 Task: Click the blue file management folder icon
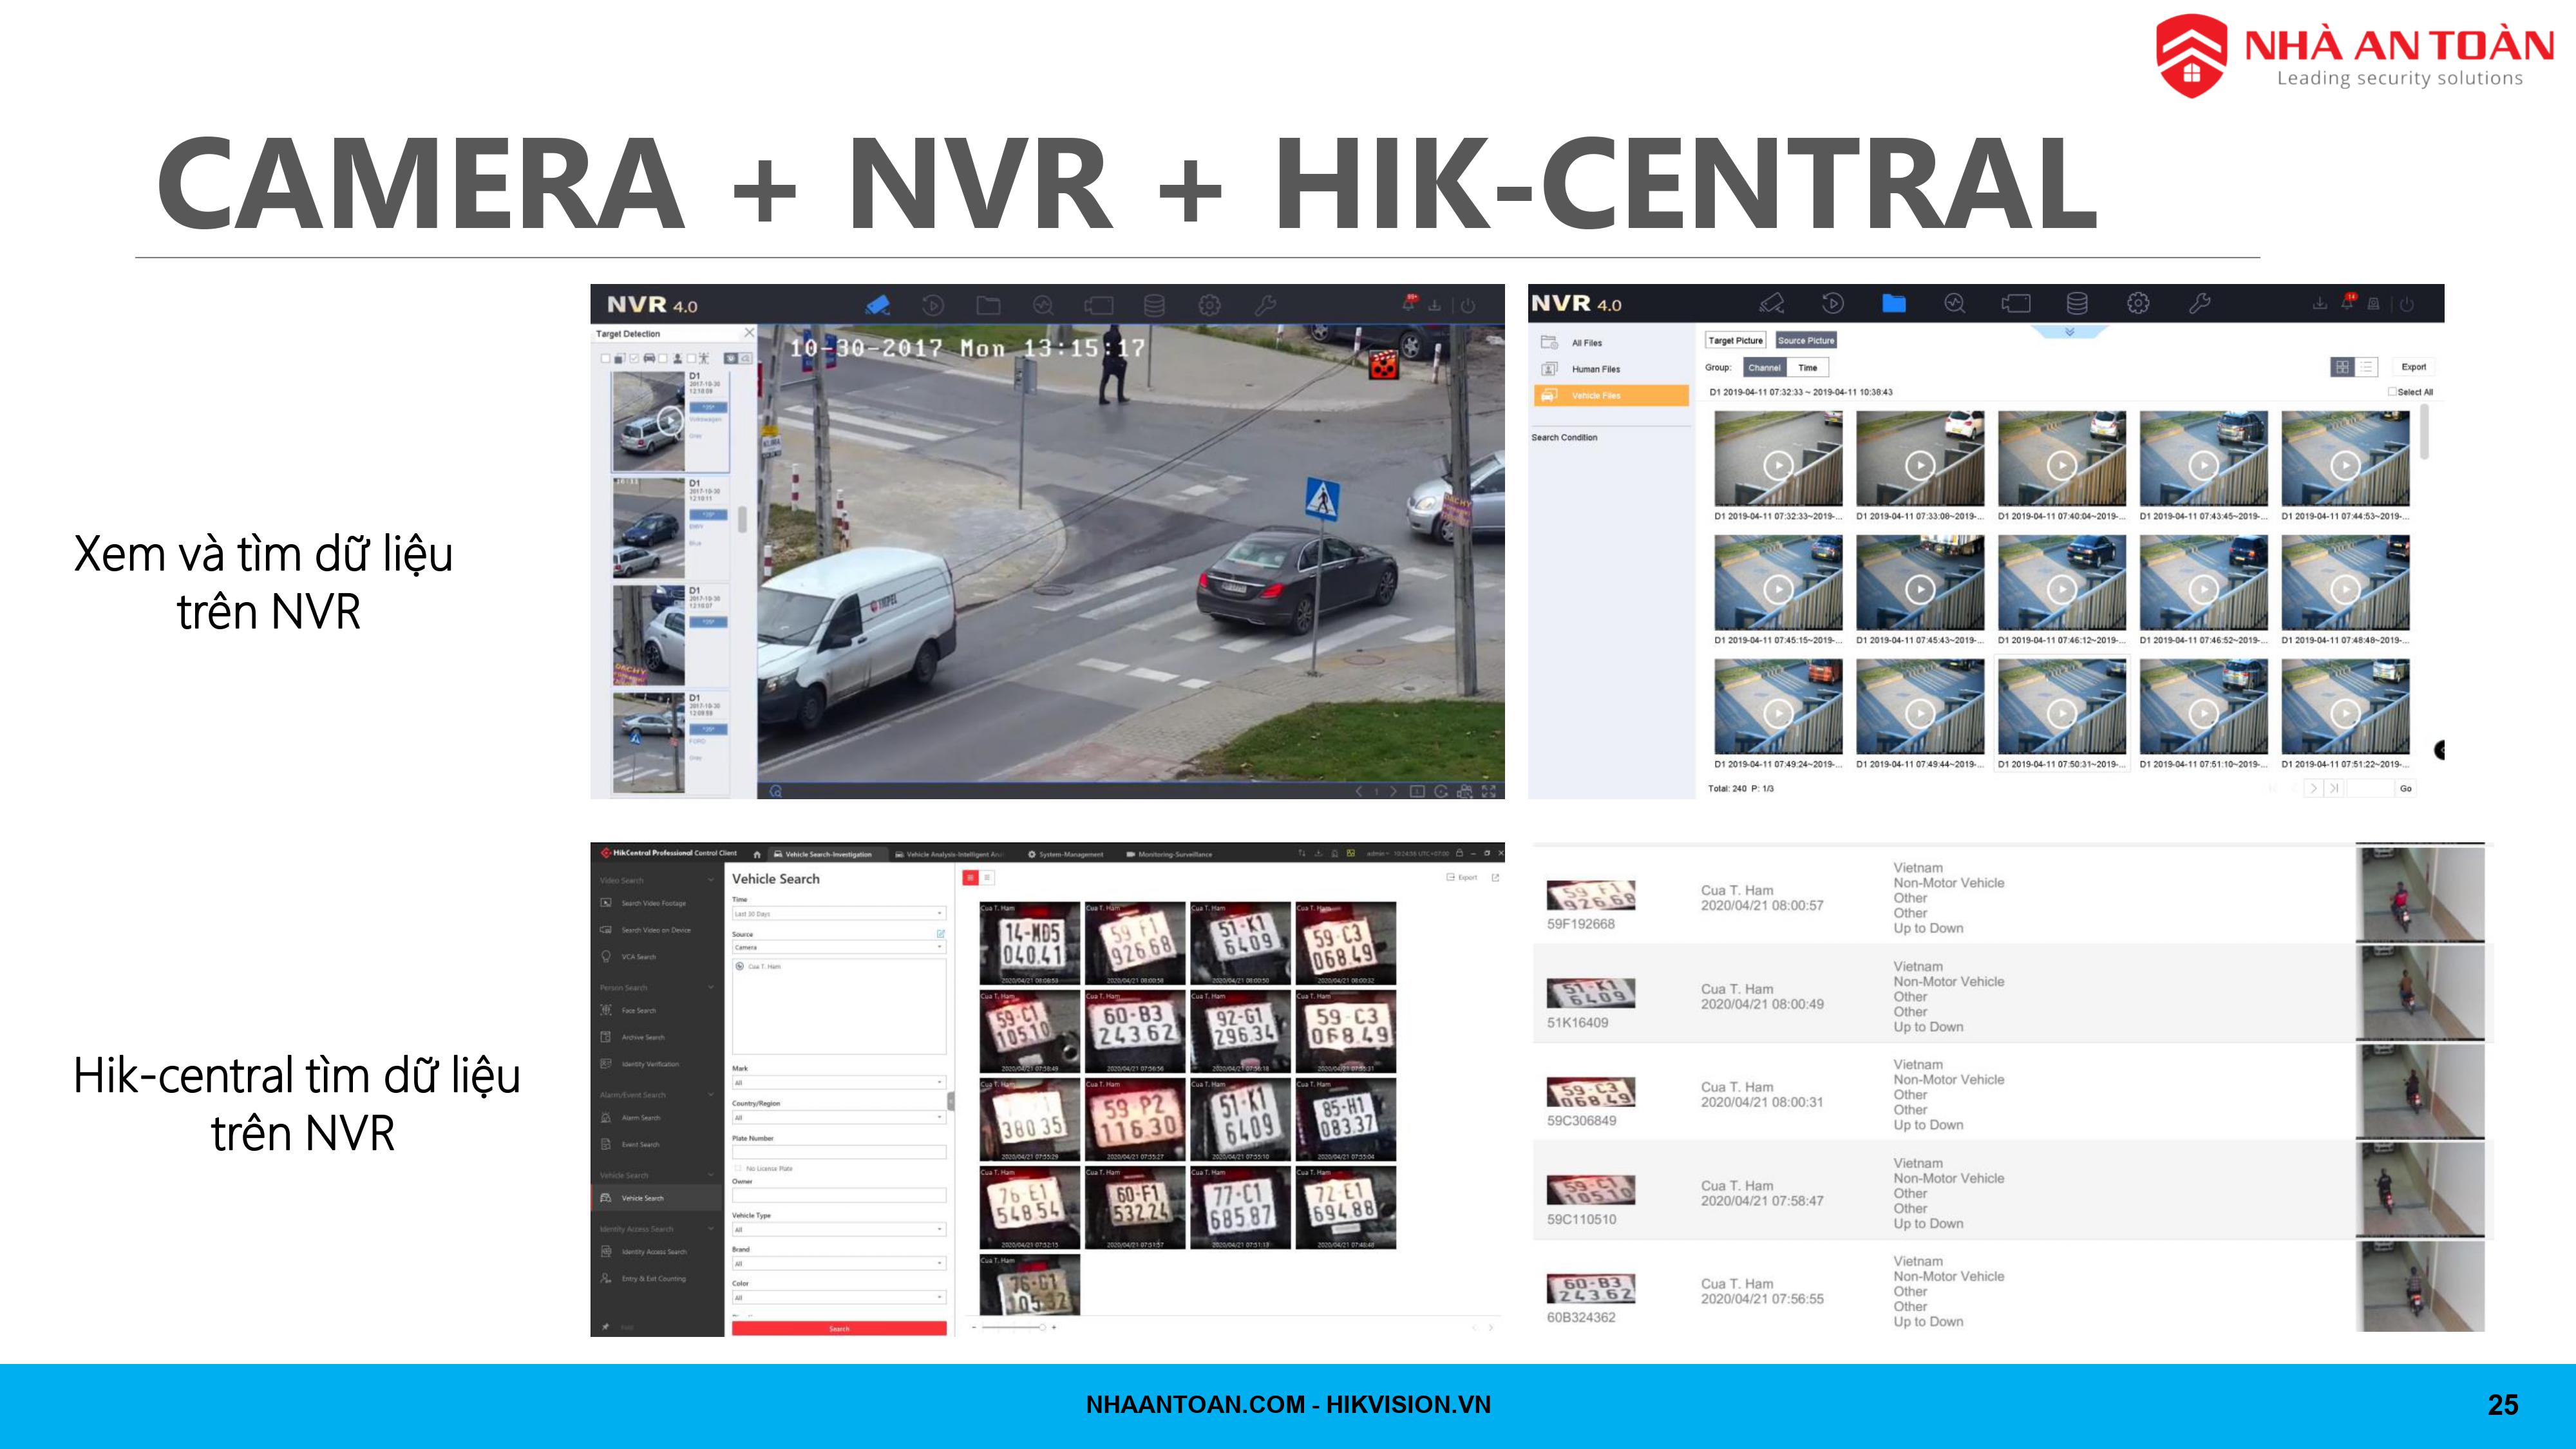(1894, 303)
